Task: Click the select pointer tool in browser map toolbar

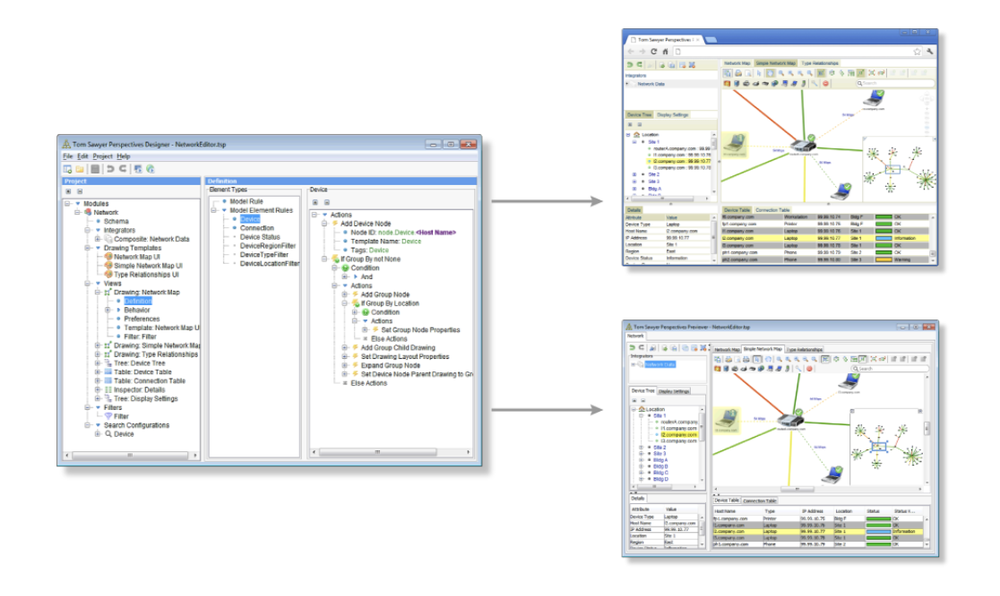Action: tap(759, 73)
